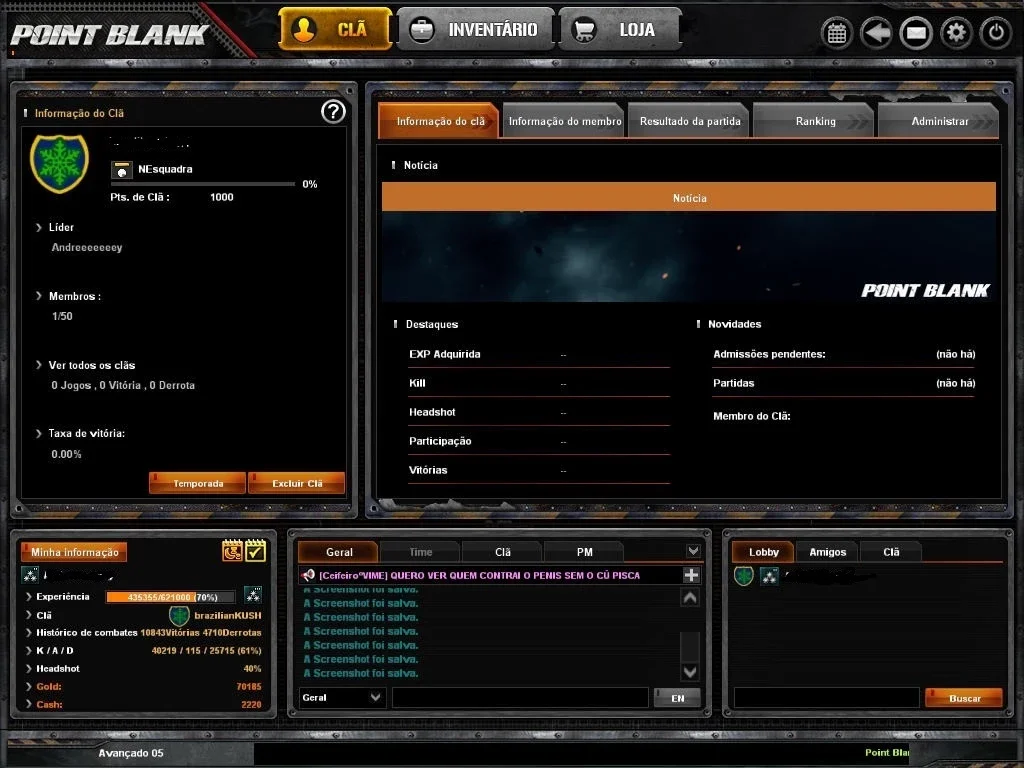Click the chat message input field

tap(520, 697)
